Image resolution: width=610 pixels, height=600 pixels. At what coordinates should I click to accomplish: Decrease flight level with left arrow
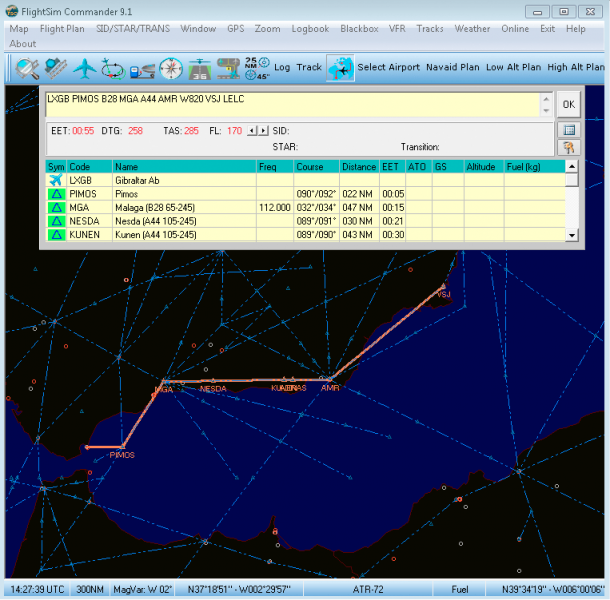252,131
